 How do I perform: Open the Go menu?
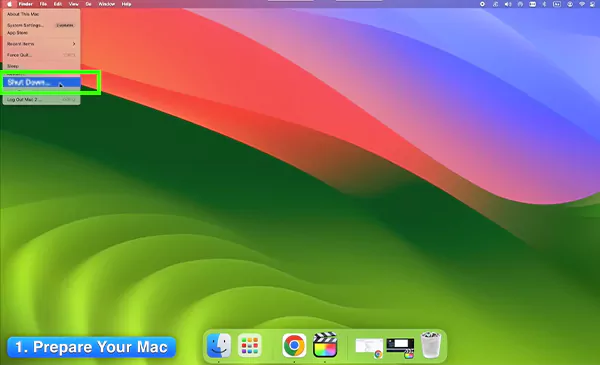point(88,4)
